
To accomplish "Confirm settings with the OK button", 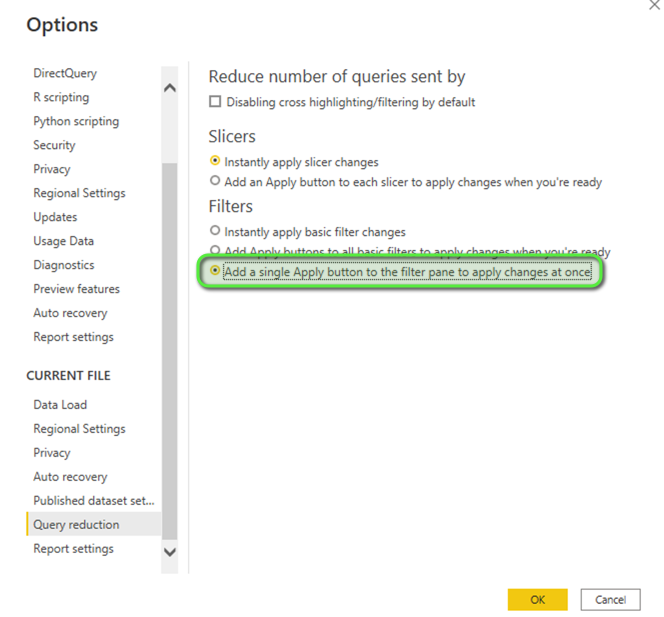I will [537, 599].
